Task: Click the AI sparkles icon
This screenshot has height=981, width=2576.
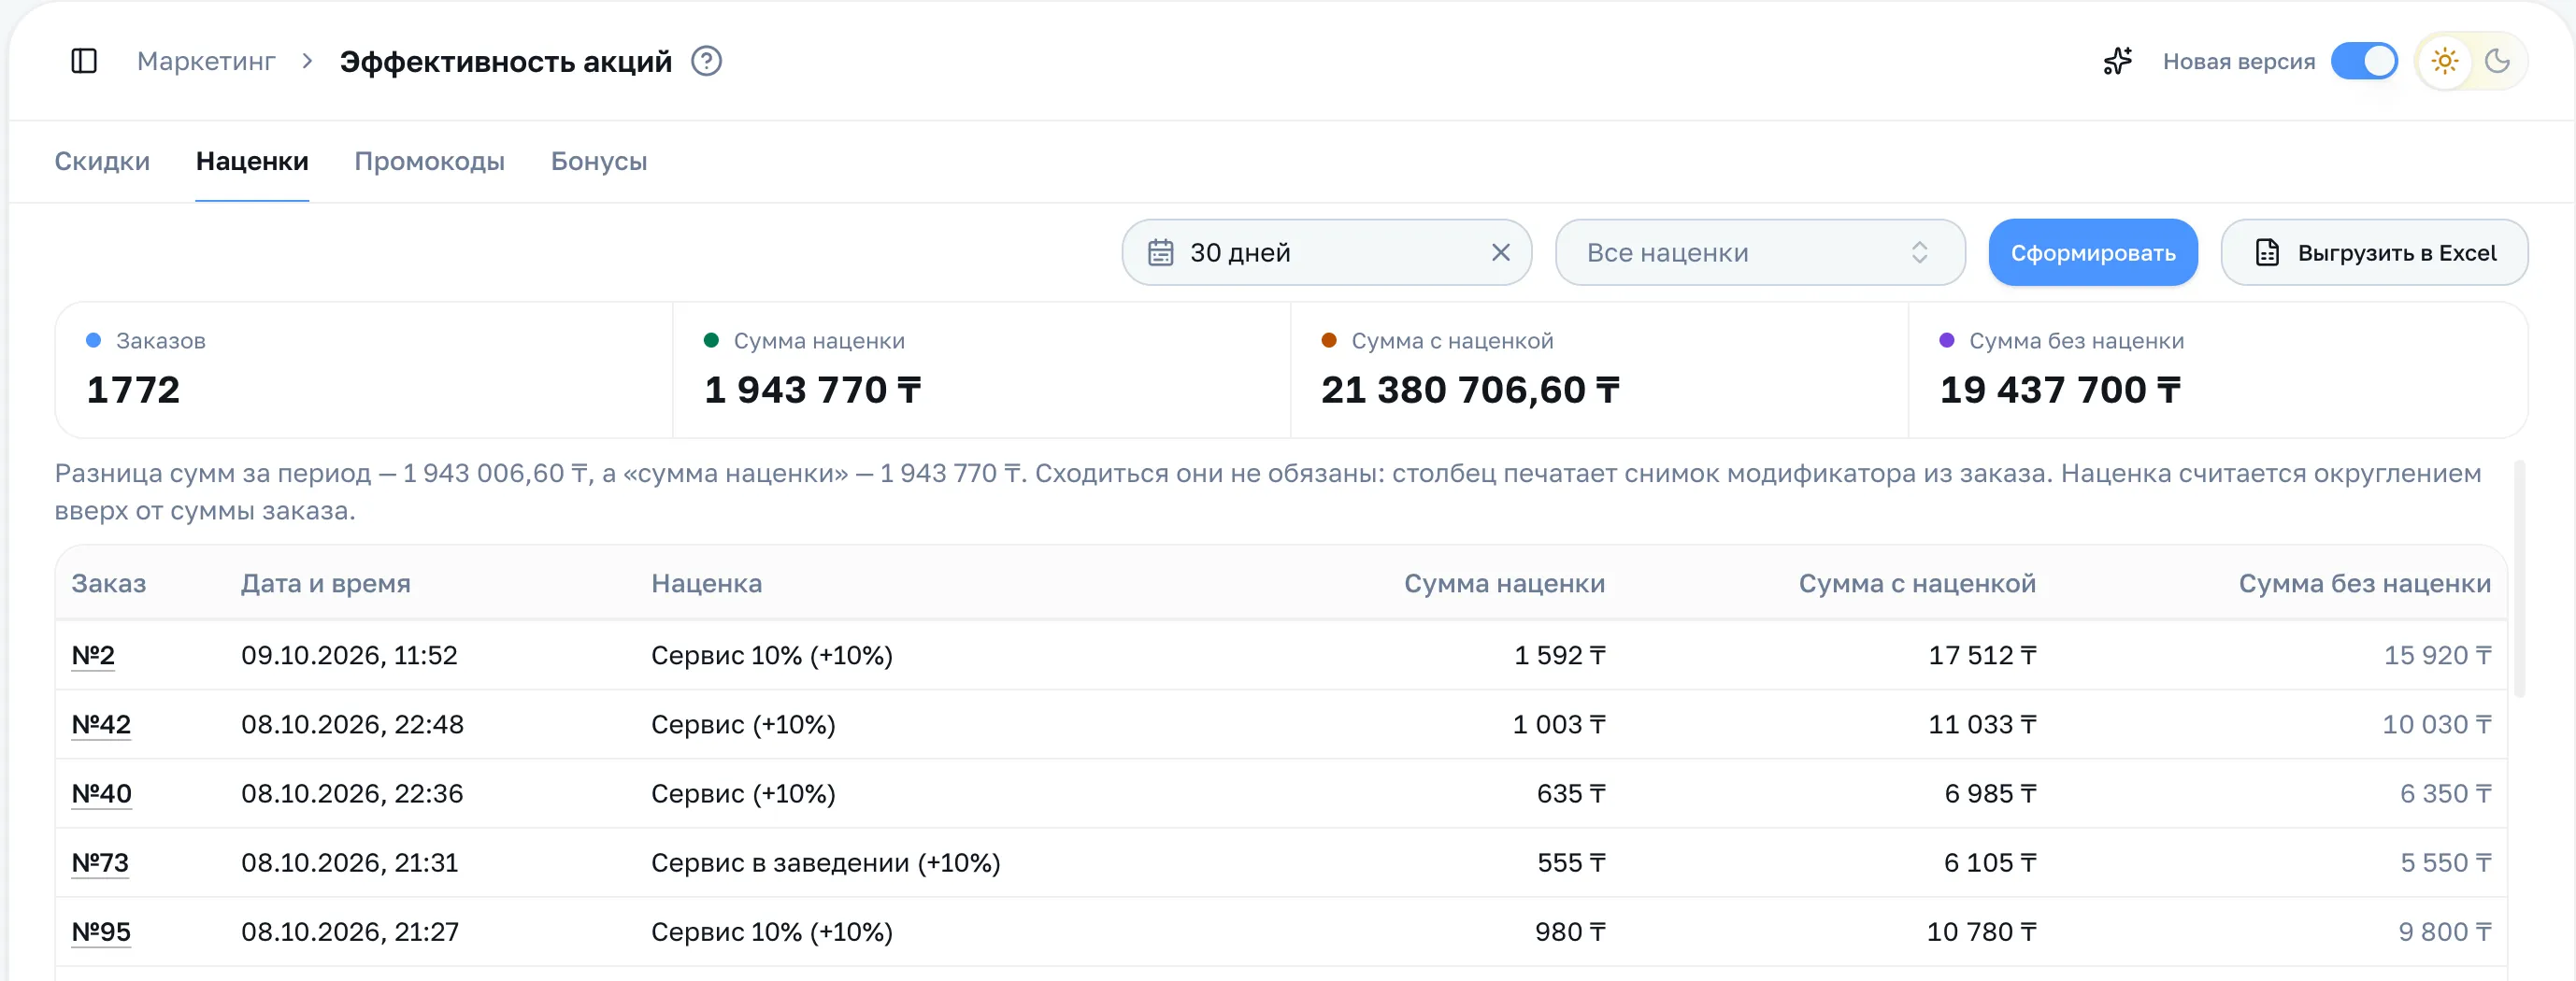Action: pos(2117,61)
